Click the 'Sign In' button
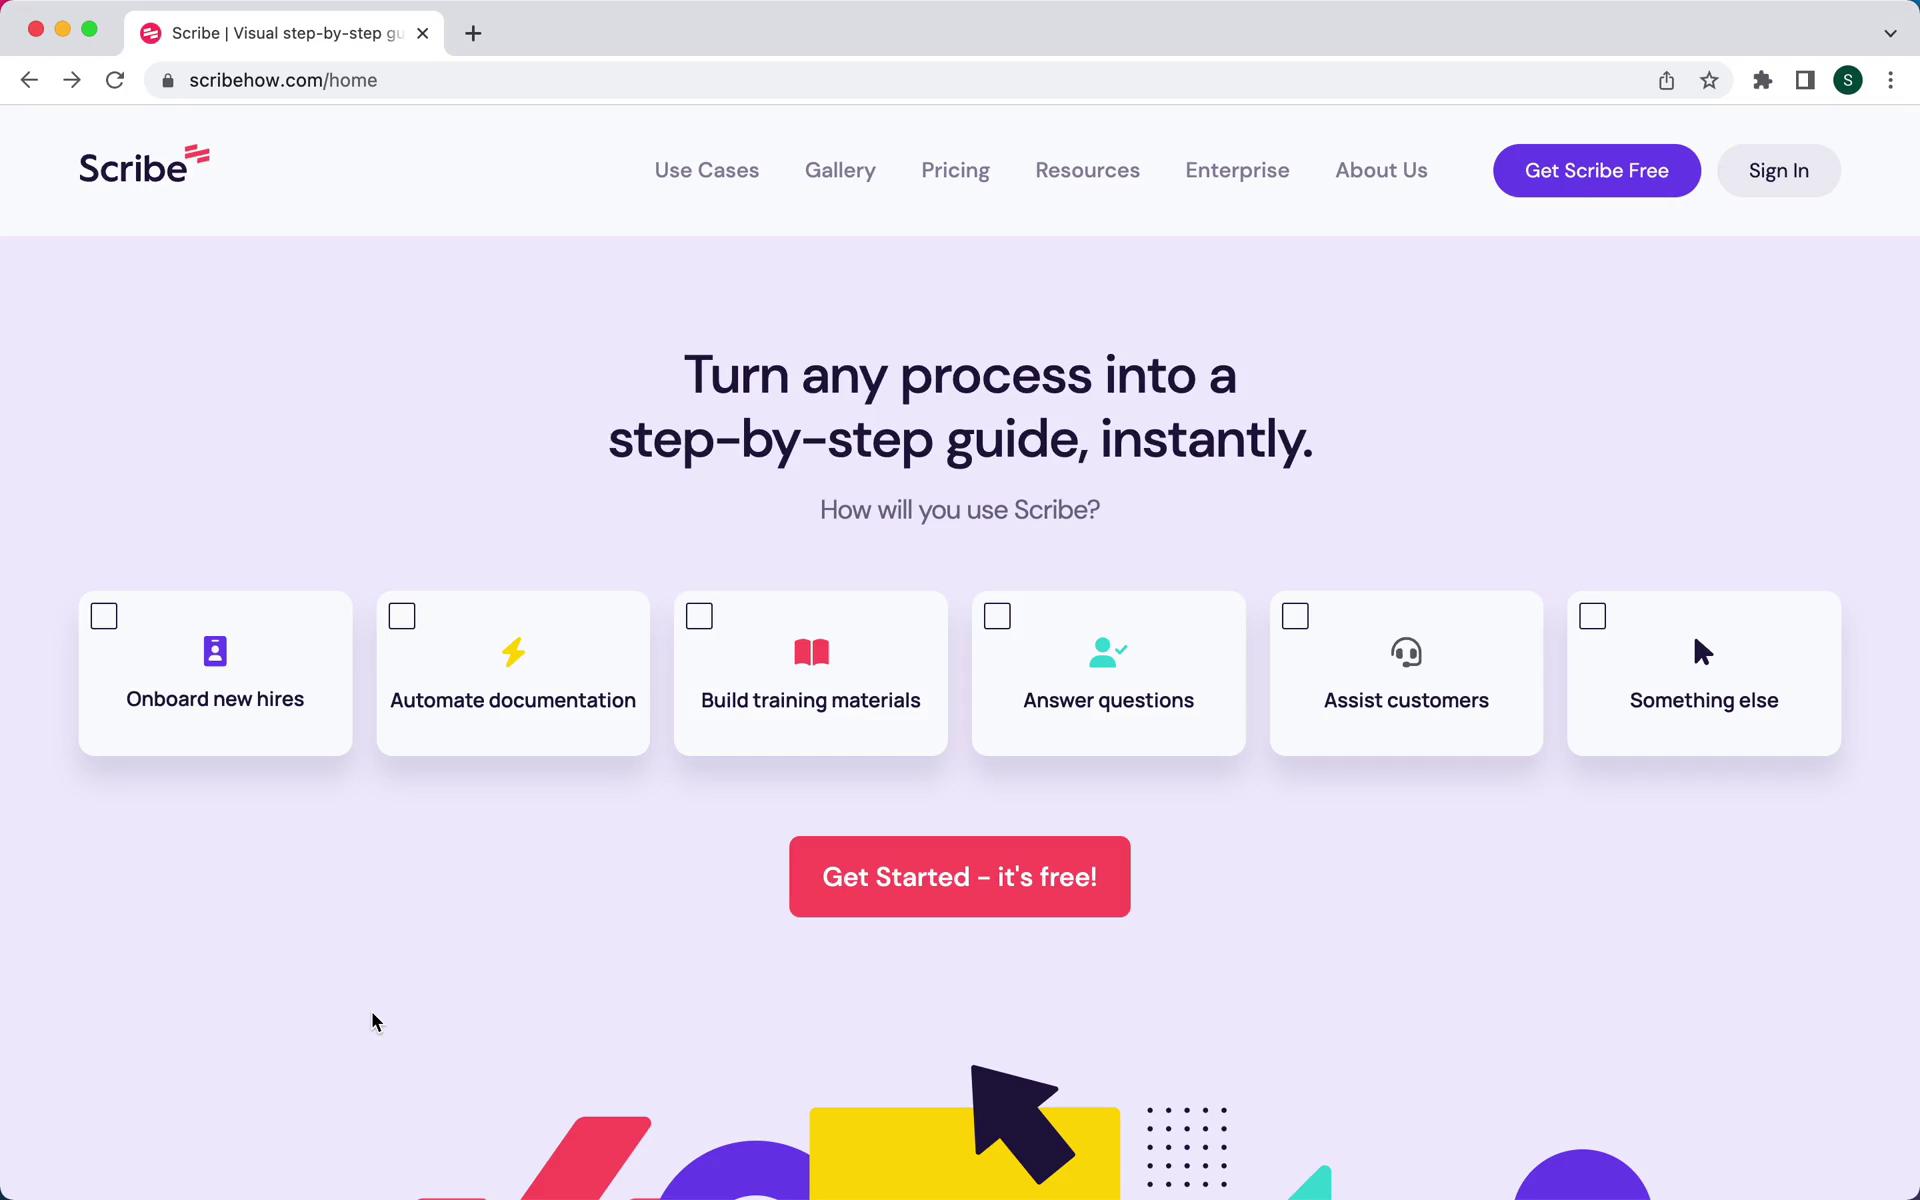 tap(1779, 170)
